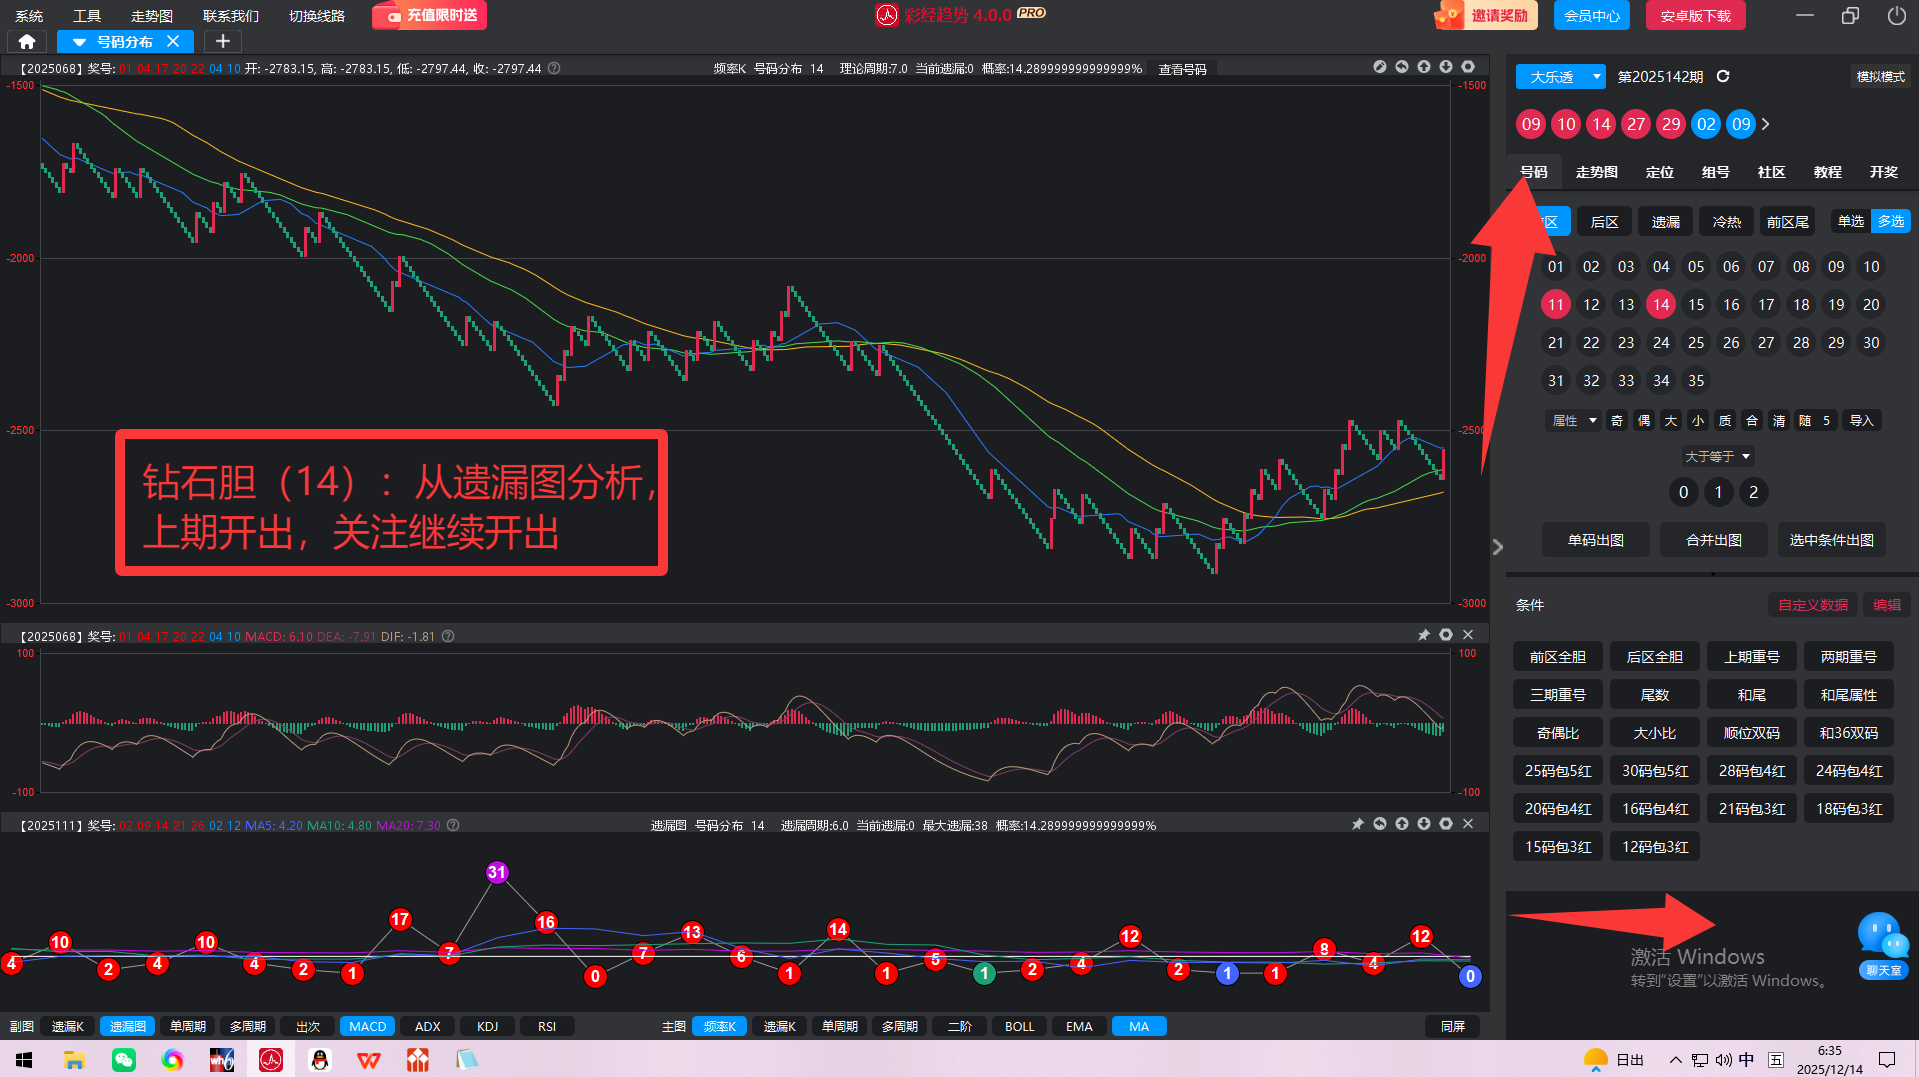The width and height of the screenshot is (1919, 1077).
Task: Open the 工具 menu
Action: [87, 16]
